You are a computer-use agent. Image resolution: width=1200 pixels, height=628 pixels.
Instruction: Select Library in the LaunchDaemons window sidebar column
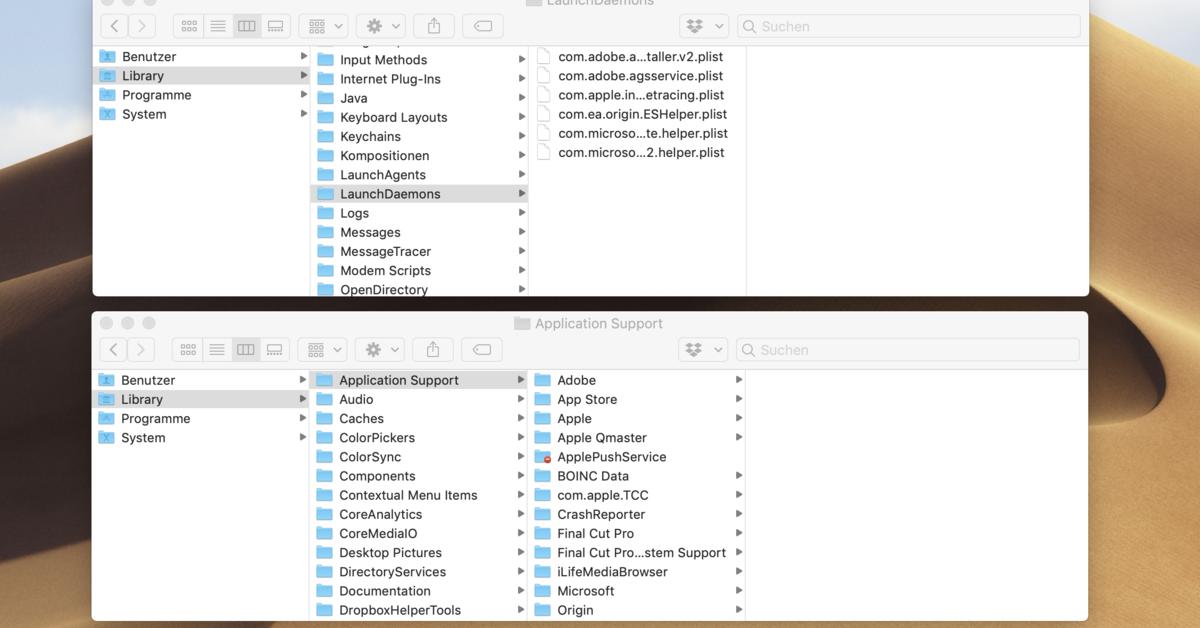click(201, 76)
